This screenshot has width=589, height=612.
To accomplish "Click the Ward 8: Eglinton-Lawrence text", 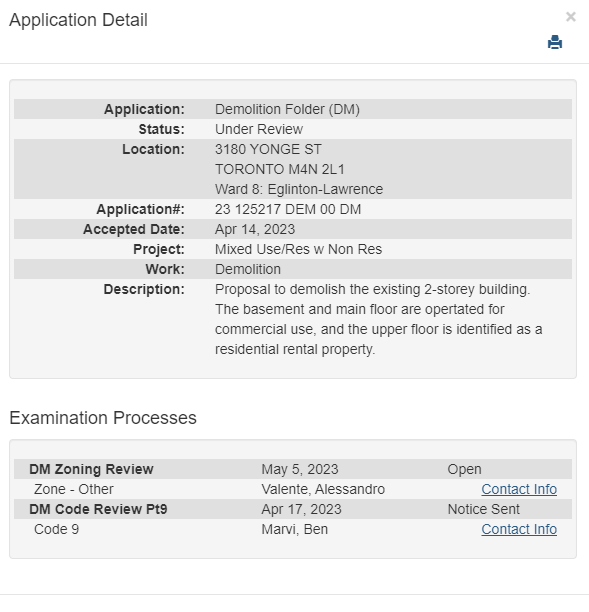I will [x=299, y=189].
